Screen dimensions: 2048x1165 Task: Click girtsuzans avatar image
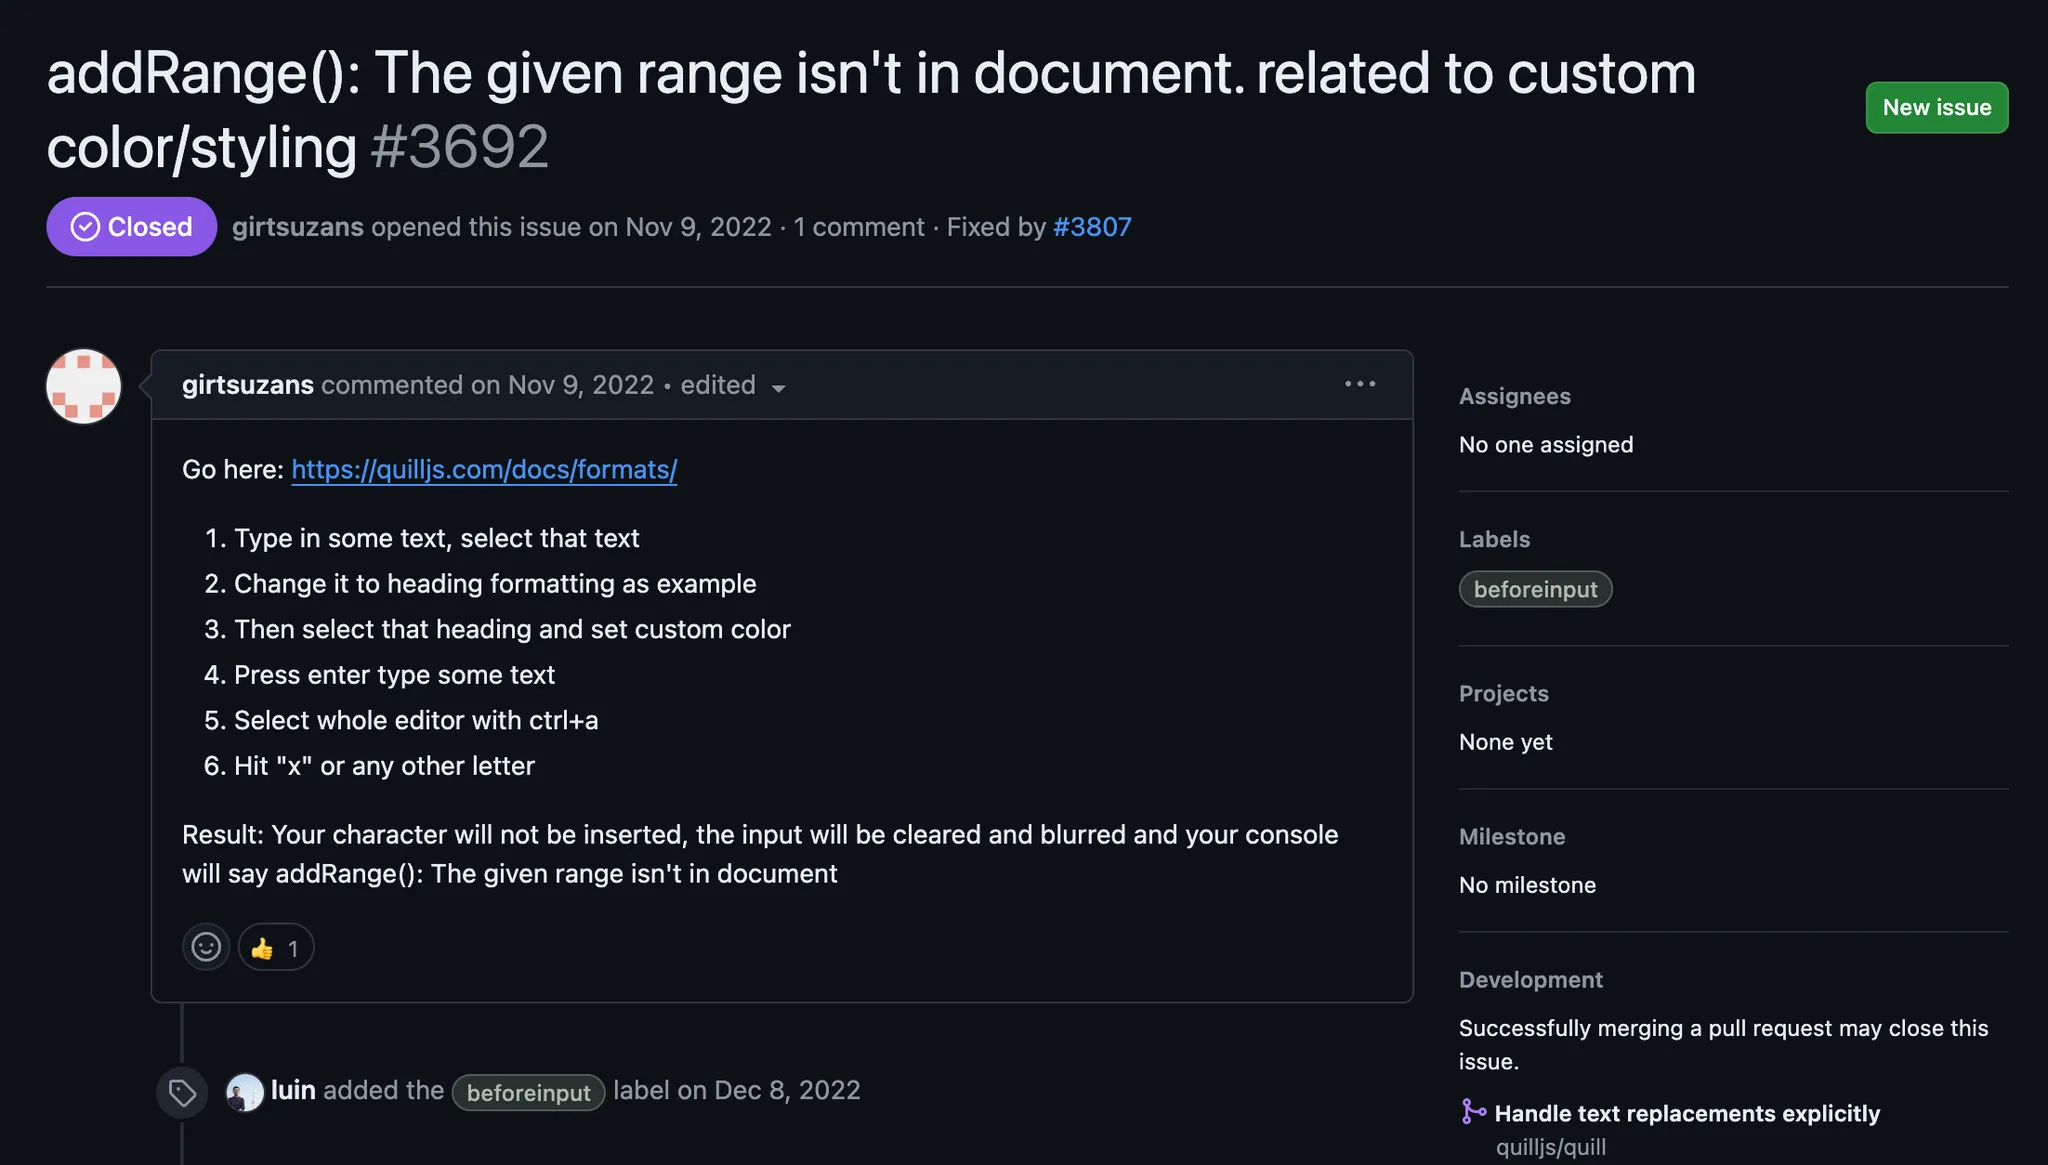84,386
